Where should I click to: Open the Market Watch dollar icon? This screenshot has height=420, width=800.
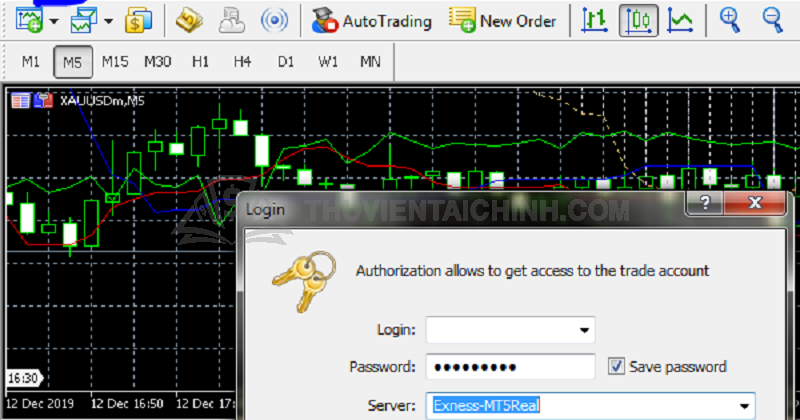point(138,21)
